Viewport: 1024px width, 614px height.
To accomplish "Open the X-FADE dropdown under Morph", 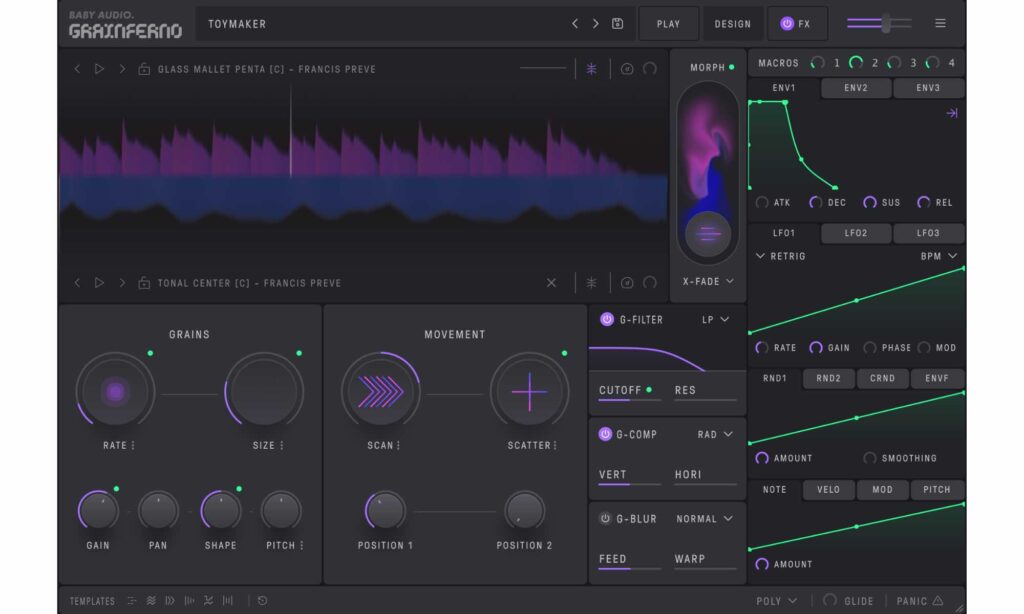I will (706, 281).
